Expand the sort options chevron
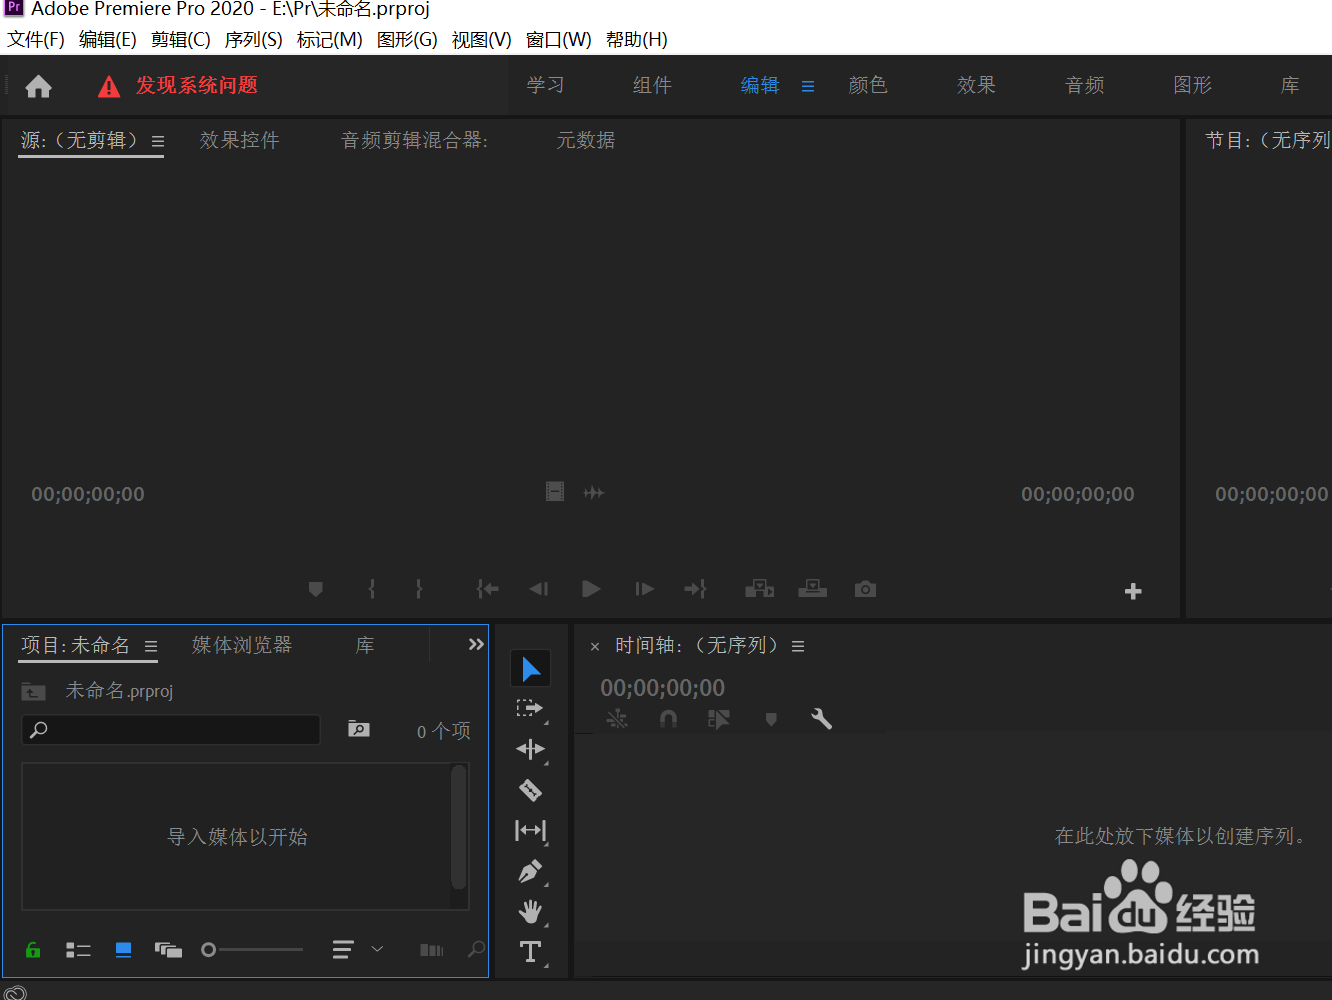The image size is (1332, 1000). [x=377, y=949]
